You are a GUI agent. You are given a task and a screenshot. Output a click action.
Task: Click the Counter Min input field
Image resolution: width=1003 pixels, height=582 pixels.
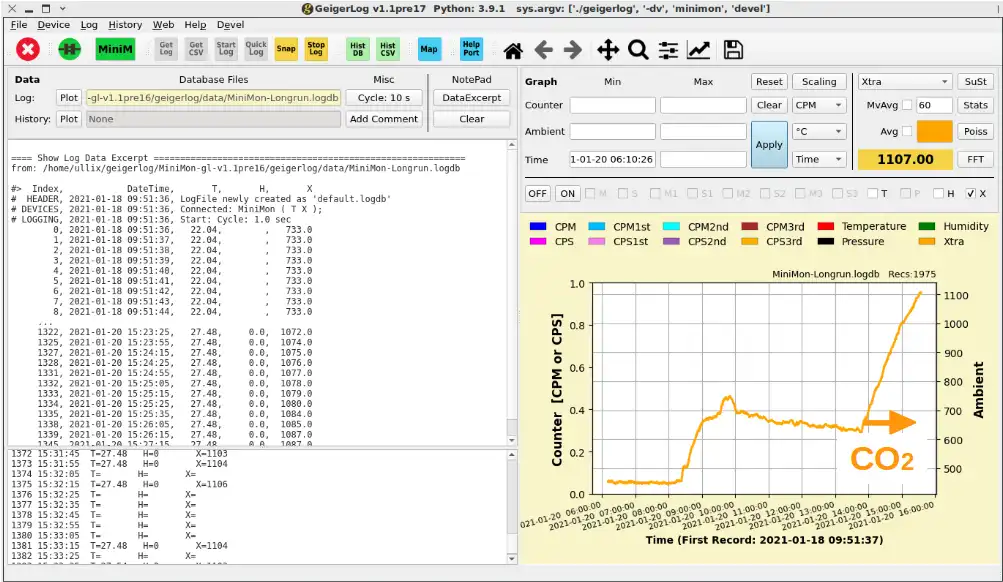pyautogui.click(x=612, y=105)
